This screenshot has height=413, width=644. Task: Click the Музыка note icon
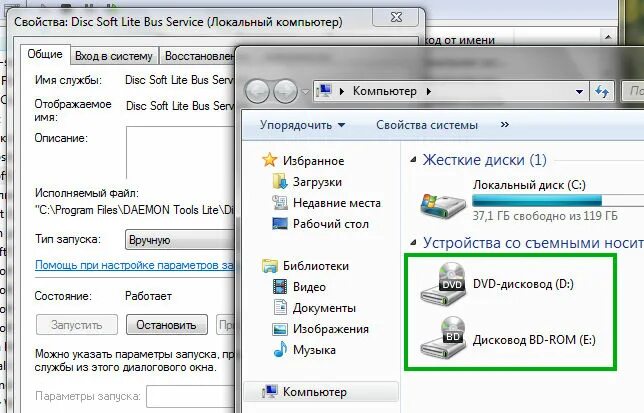click(280, 349)
